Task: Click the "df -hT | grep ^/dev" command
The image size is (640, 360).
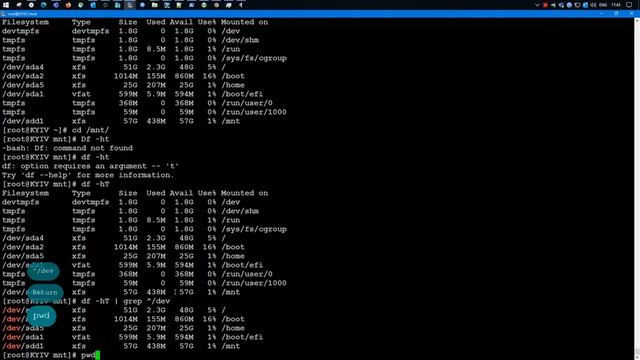Action: pyautogui.click(x=126, y=301)
